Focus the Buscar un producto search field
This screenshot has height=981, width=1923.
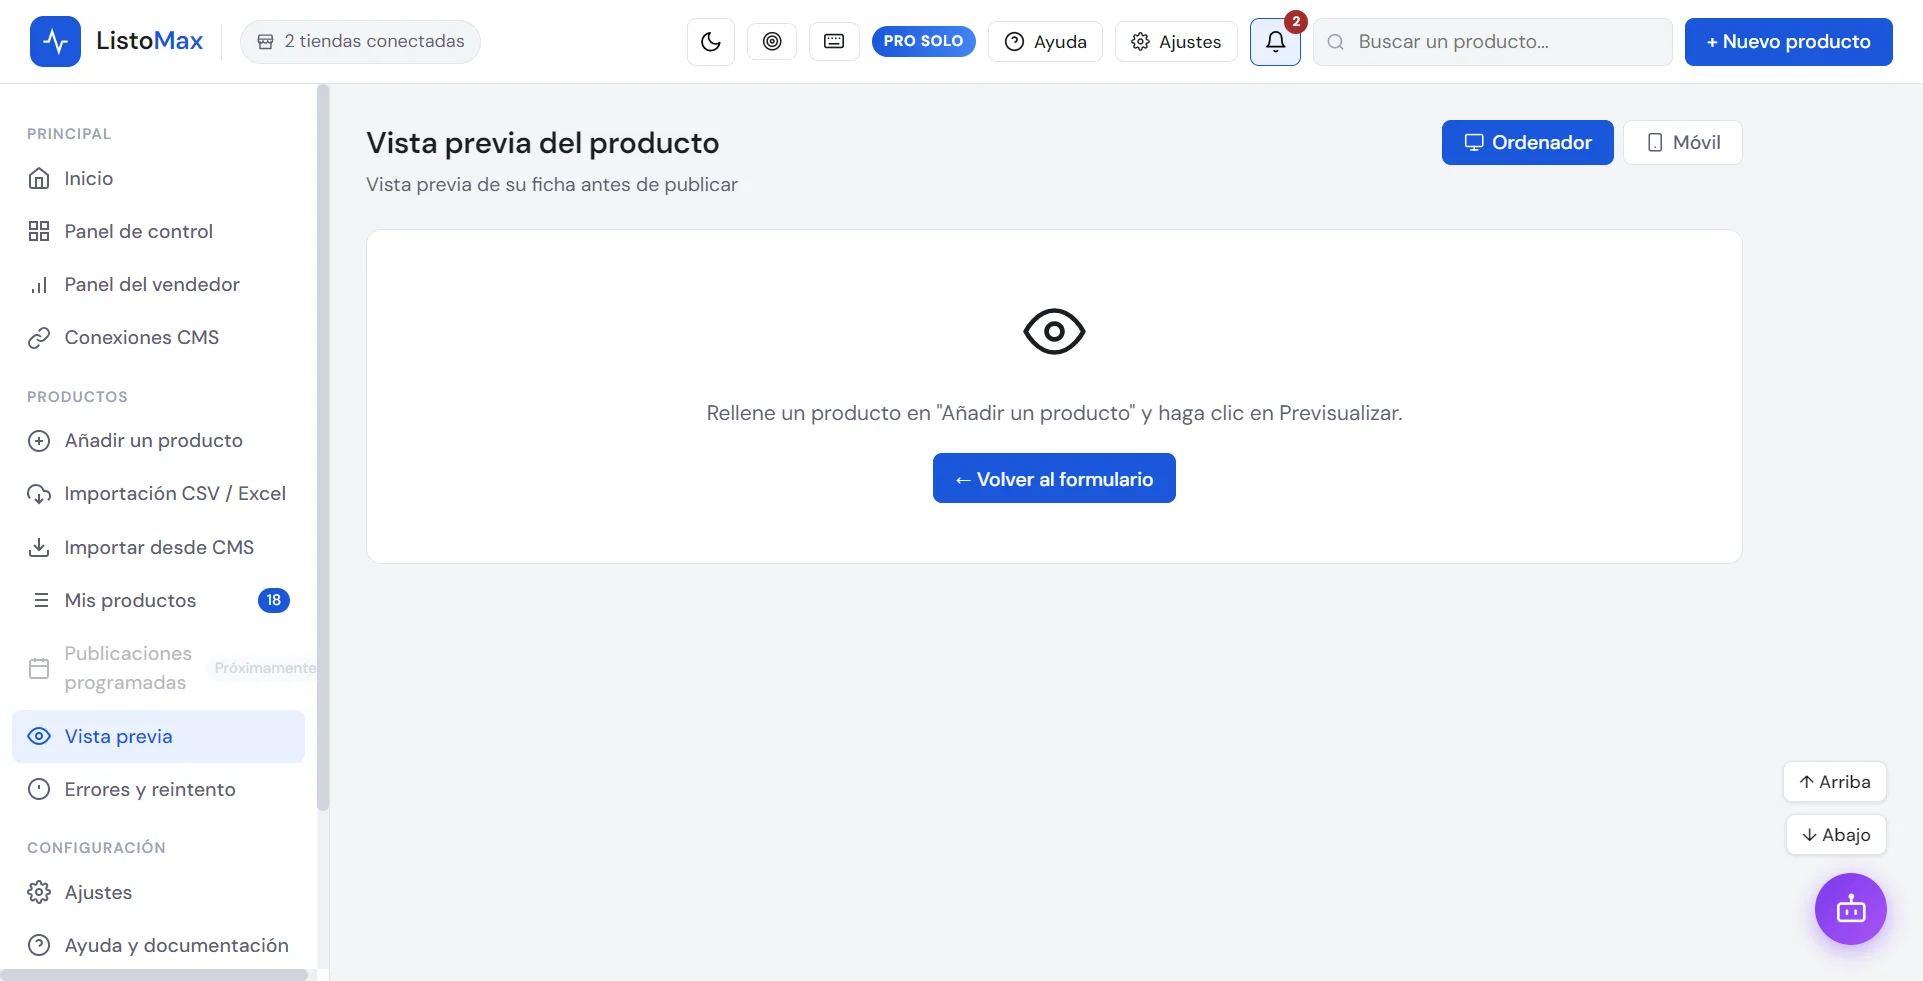coord(1492,42)
